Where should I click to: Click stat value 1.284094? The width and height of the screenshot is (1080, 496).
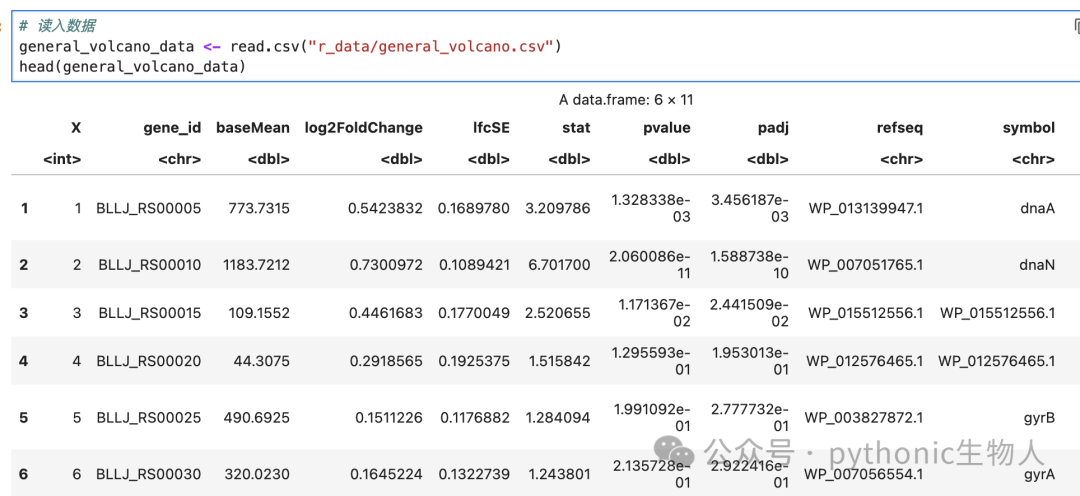[x=559, y=417]
